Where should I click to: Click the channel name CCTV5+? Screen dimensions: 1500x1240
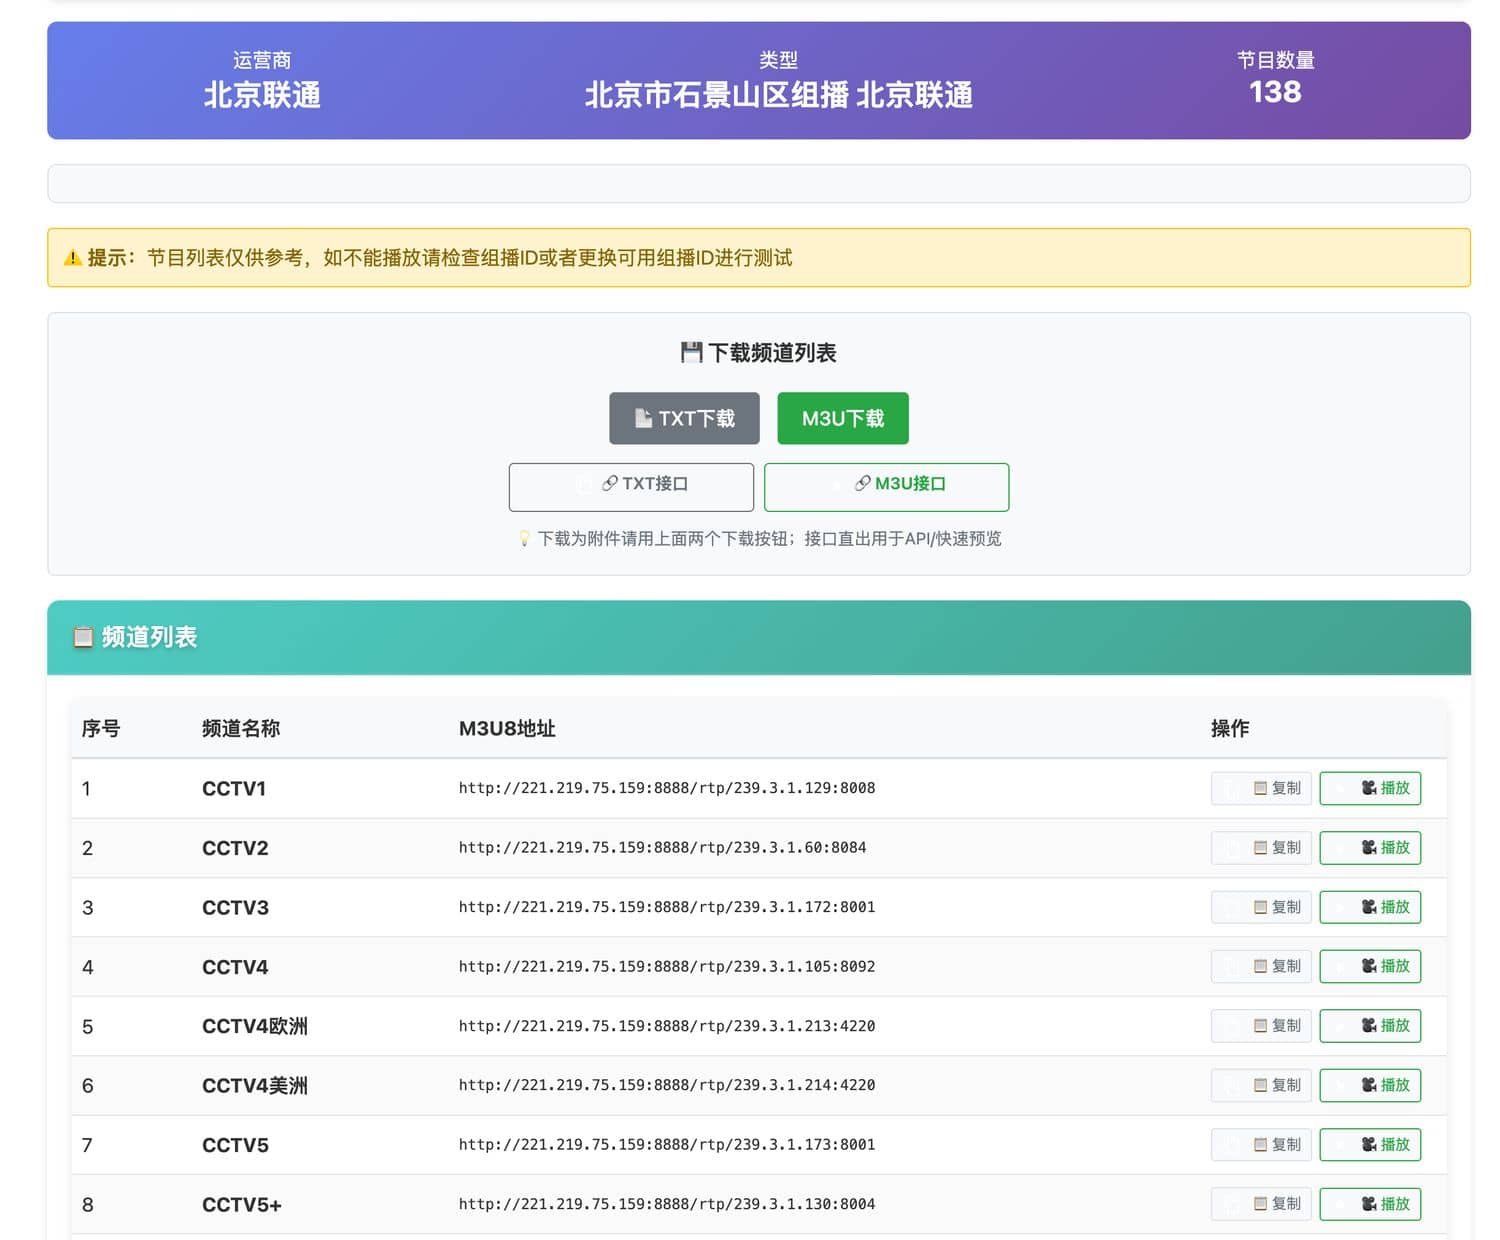click(242, 1205)
